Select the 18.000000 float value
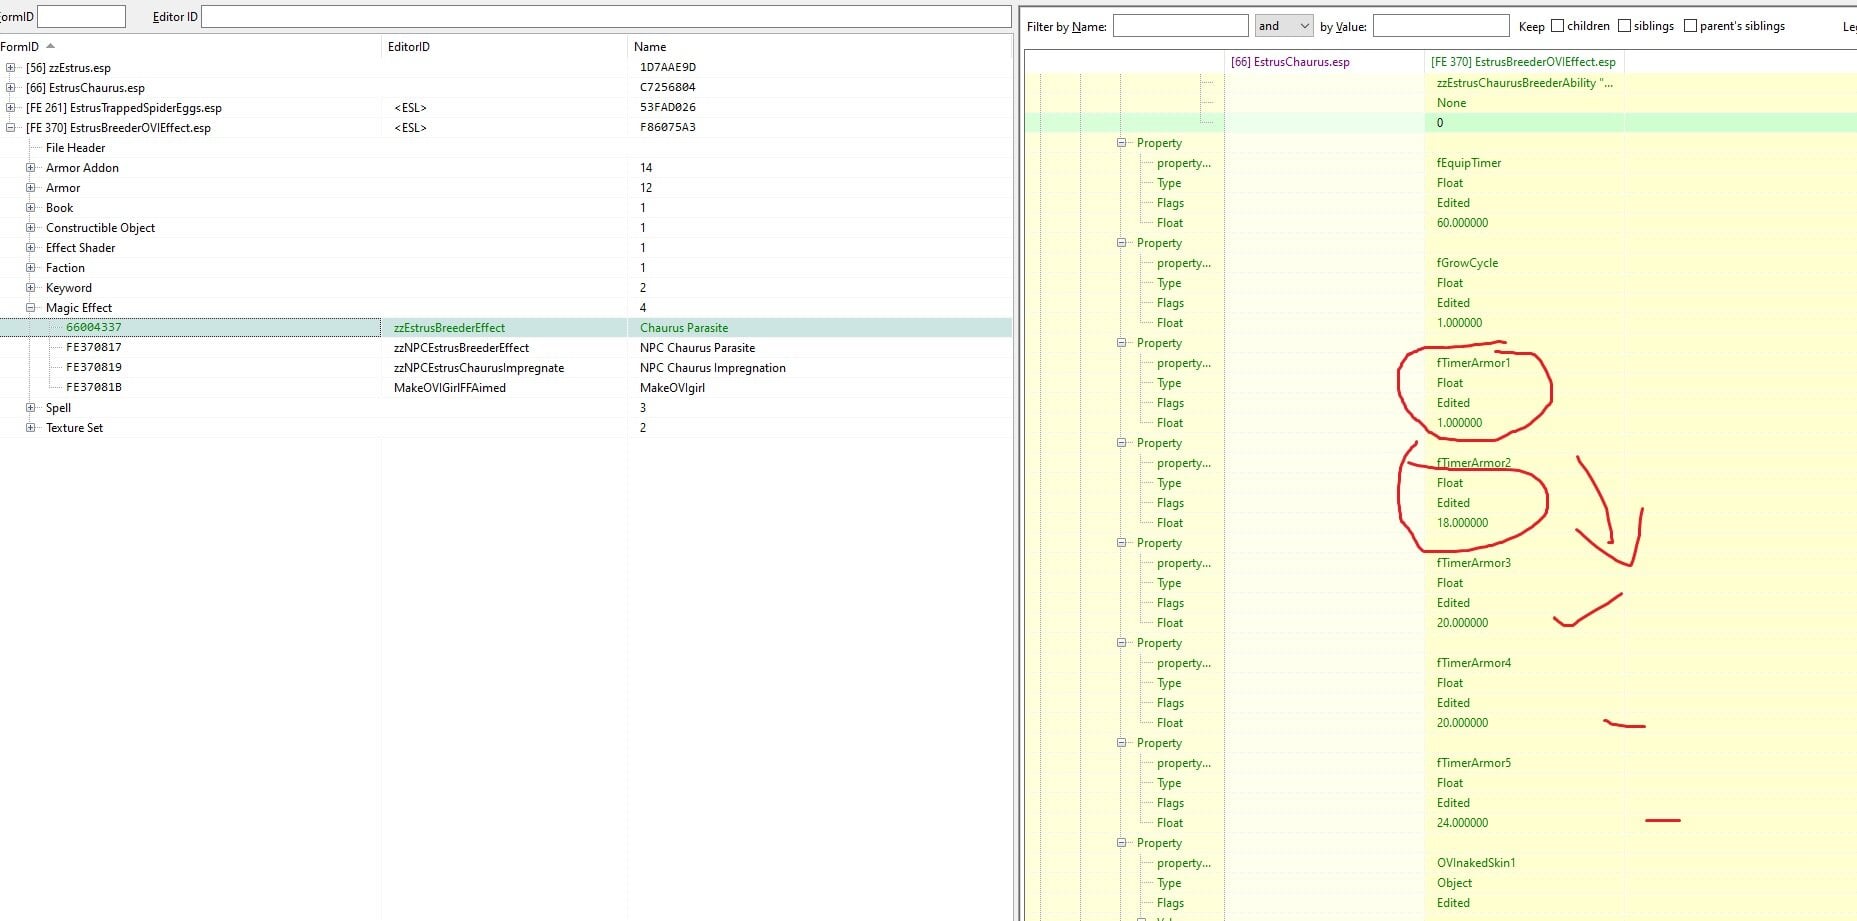The height and width of the screenshot is (921, 1857). coord(1462,523)
